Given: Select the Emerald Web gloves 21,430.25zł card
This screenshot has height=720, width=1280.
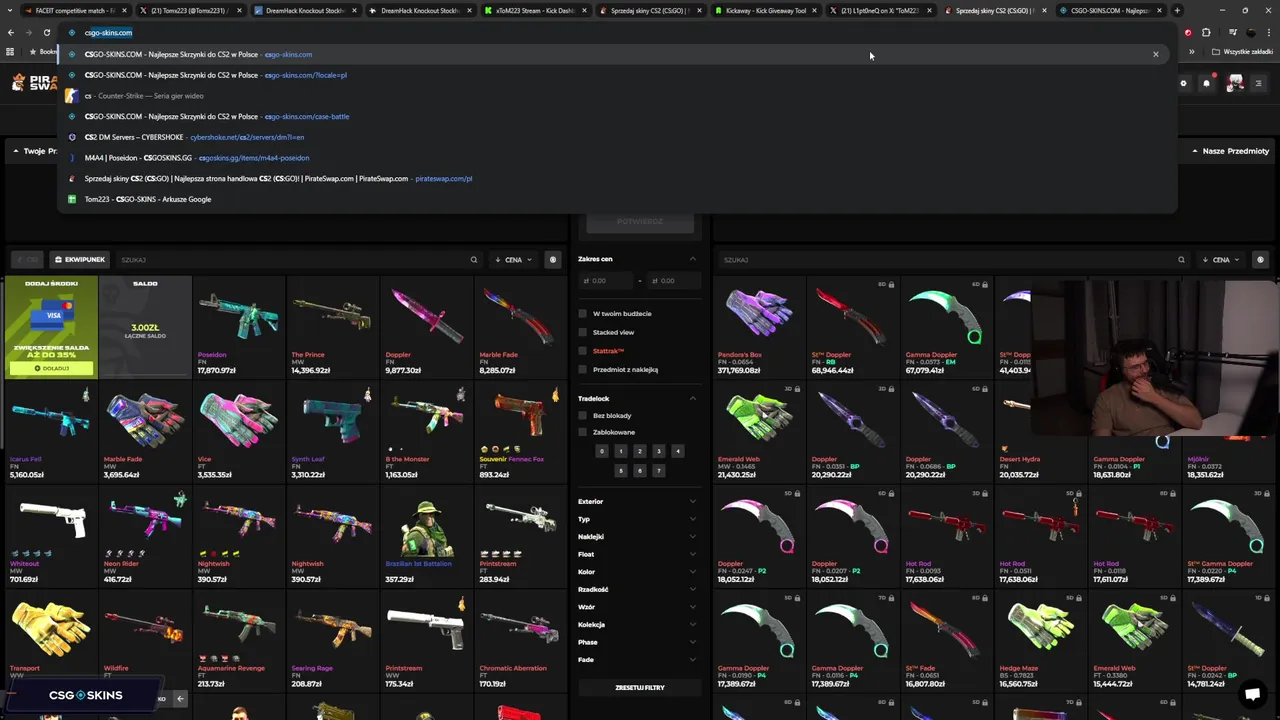Looking at the screenshot, I should (x=758, y=432).
